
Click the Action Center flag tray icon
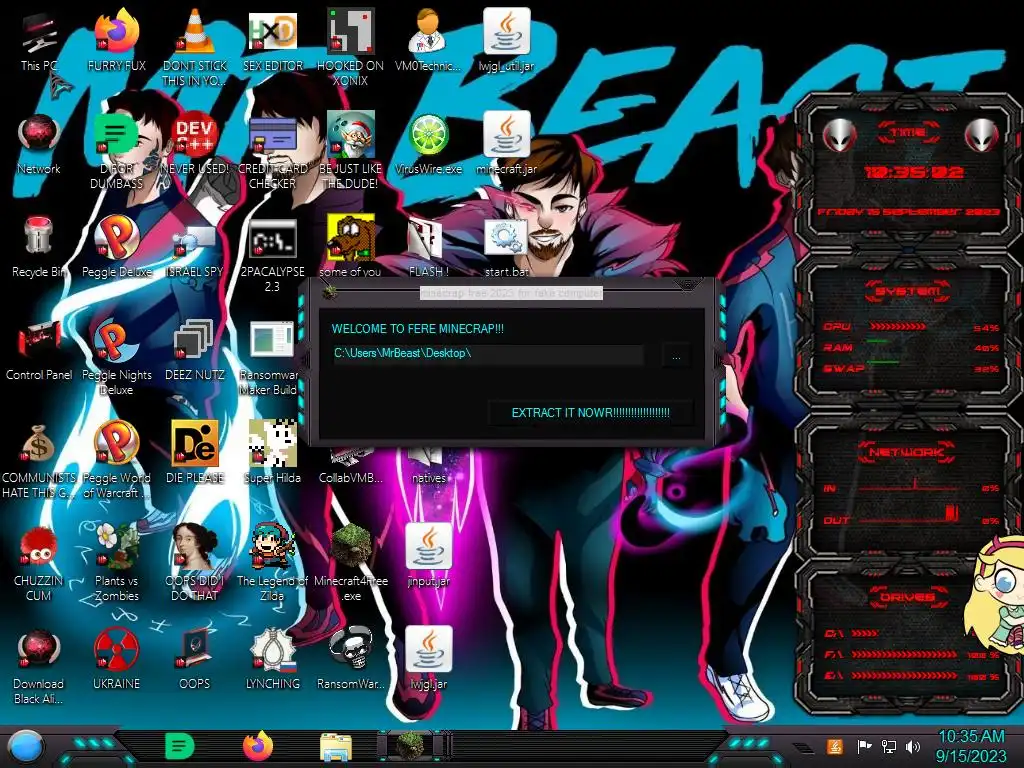[864, 746]
